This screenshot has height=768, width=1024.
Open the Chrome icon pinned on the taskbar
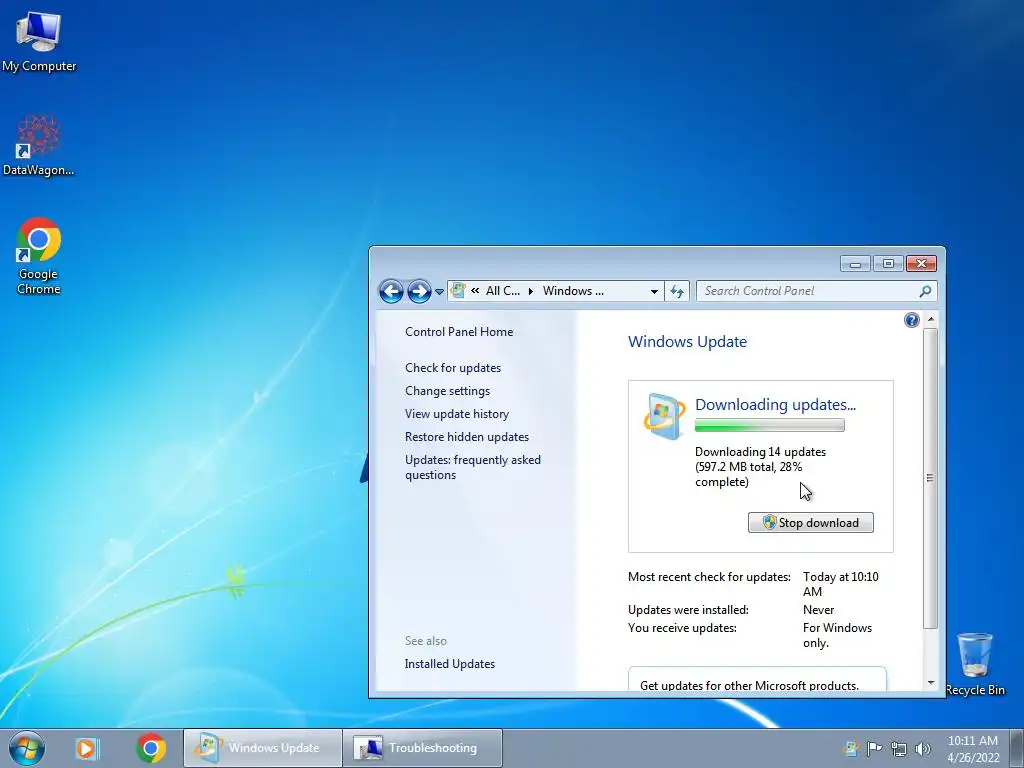151,748
